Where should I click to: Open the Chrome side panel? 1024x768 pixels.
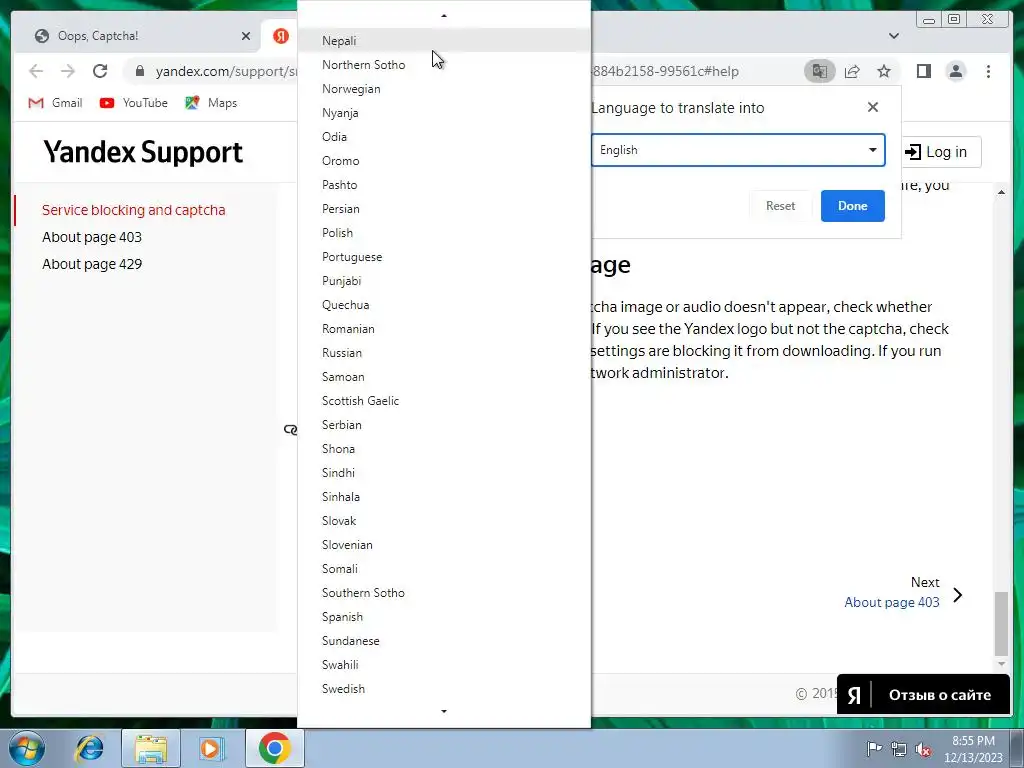pos(923,71)
